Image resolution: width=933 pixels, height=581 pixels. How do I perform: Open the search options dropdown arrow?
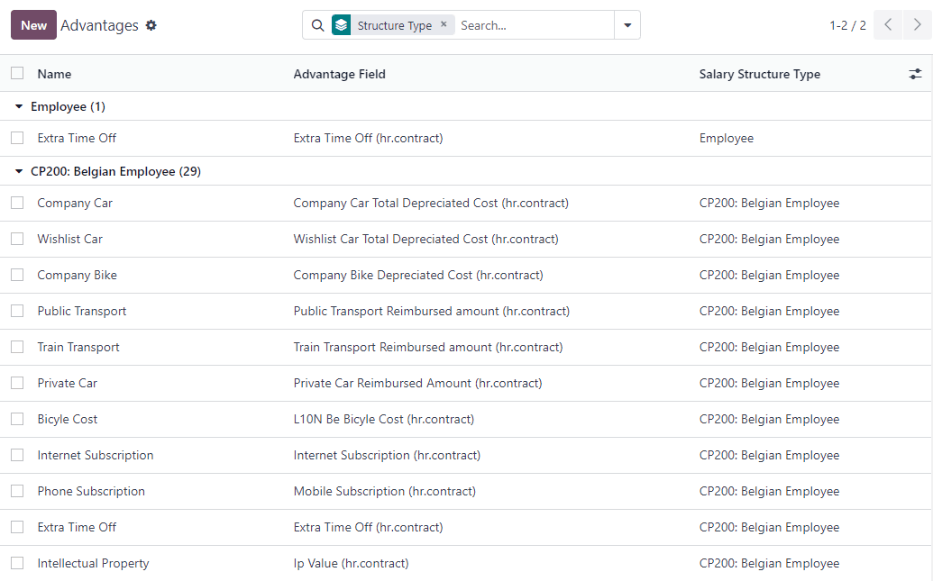tap(627, 25)
